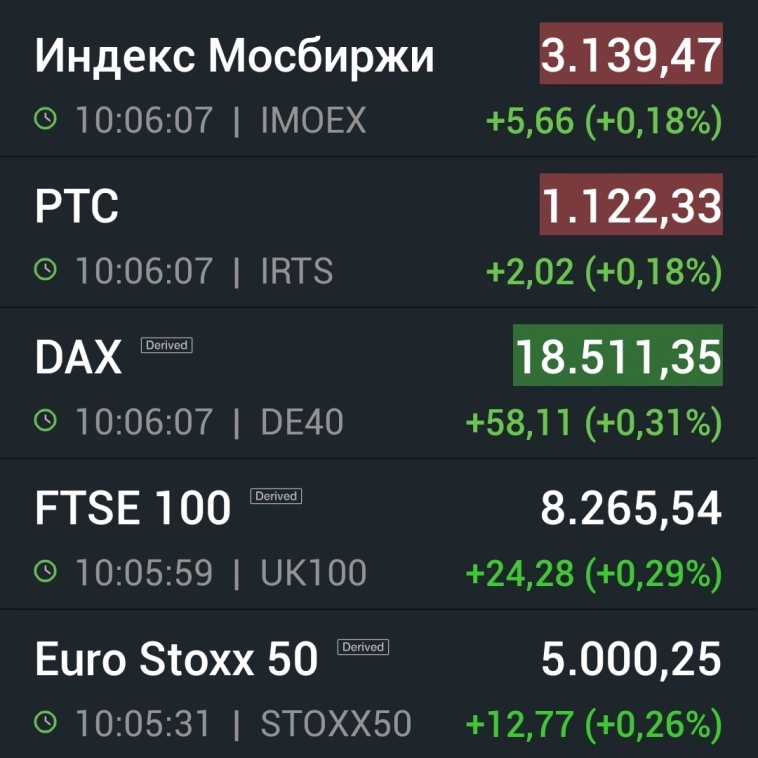Screen dimensions: 758x758
Task: Click the IMOEX ticker symbol label
Action: 313,121
